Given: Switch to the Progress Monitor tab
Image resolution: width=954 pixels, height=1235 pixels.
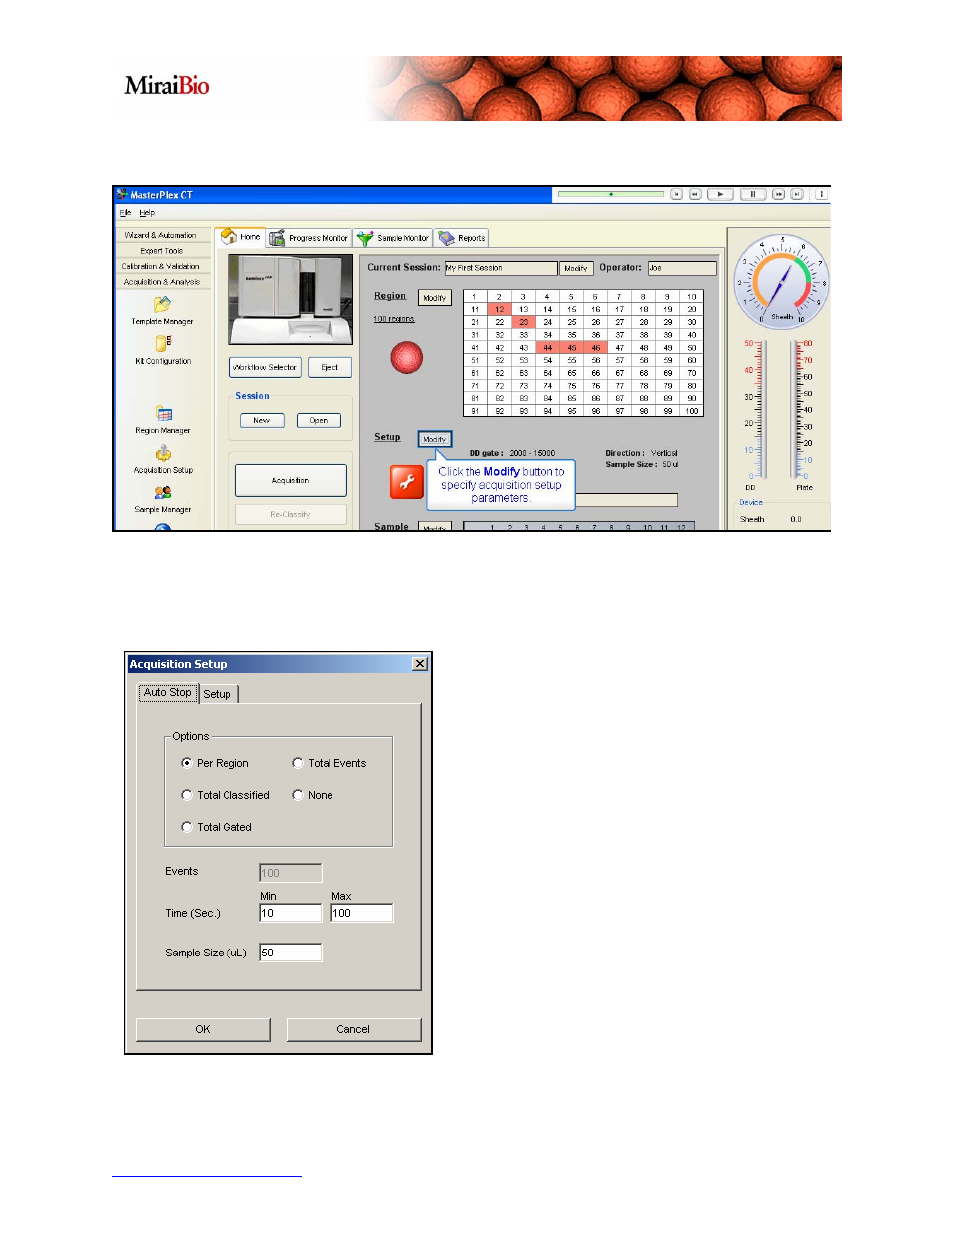Looking at the screenshot, I should pyautogui.click(x=309, y=238).
